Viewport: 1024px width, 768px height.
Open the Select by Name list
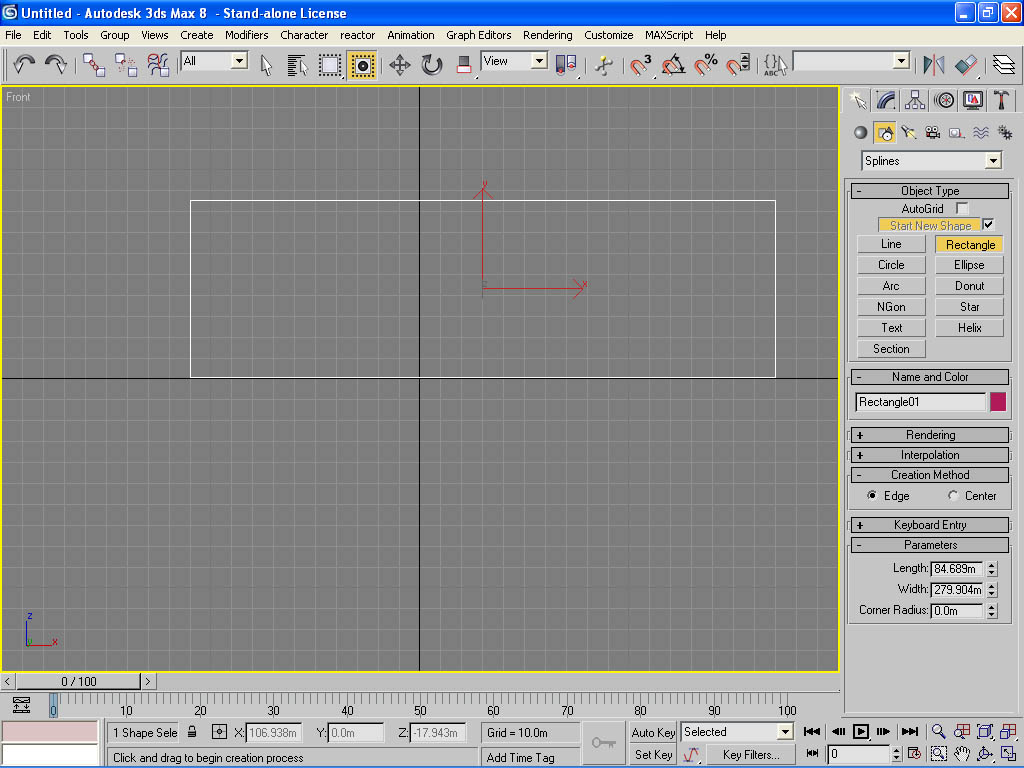point(297,65)
